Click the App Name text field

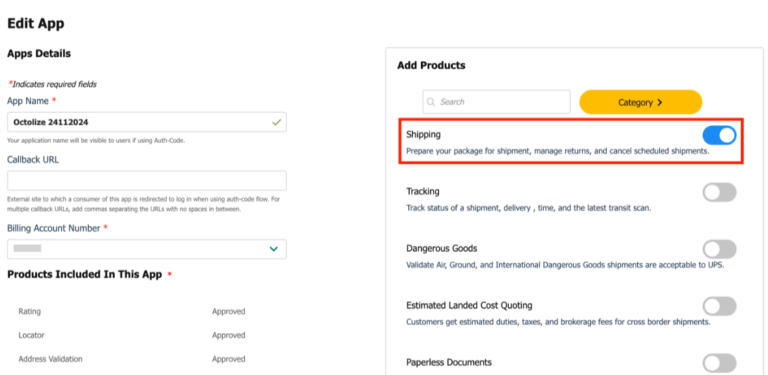(147, 122)
